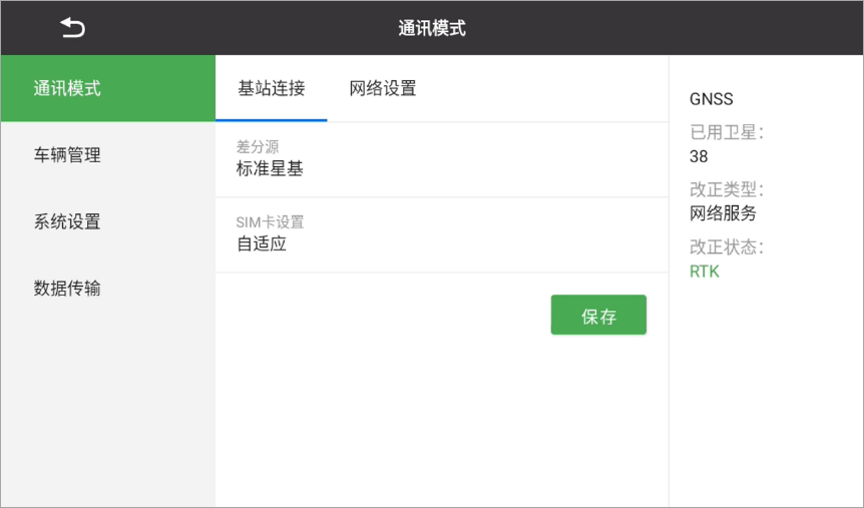Open 数据传输 in the sidebar
This screenshot has width=864, height=508.
point(108,288)
